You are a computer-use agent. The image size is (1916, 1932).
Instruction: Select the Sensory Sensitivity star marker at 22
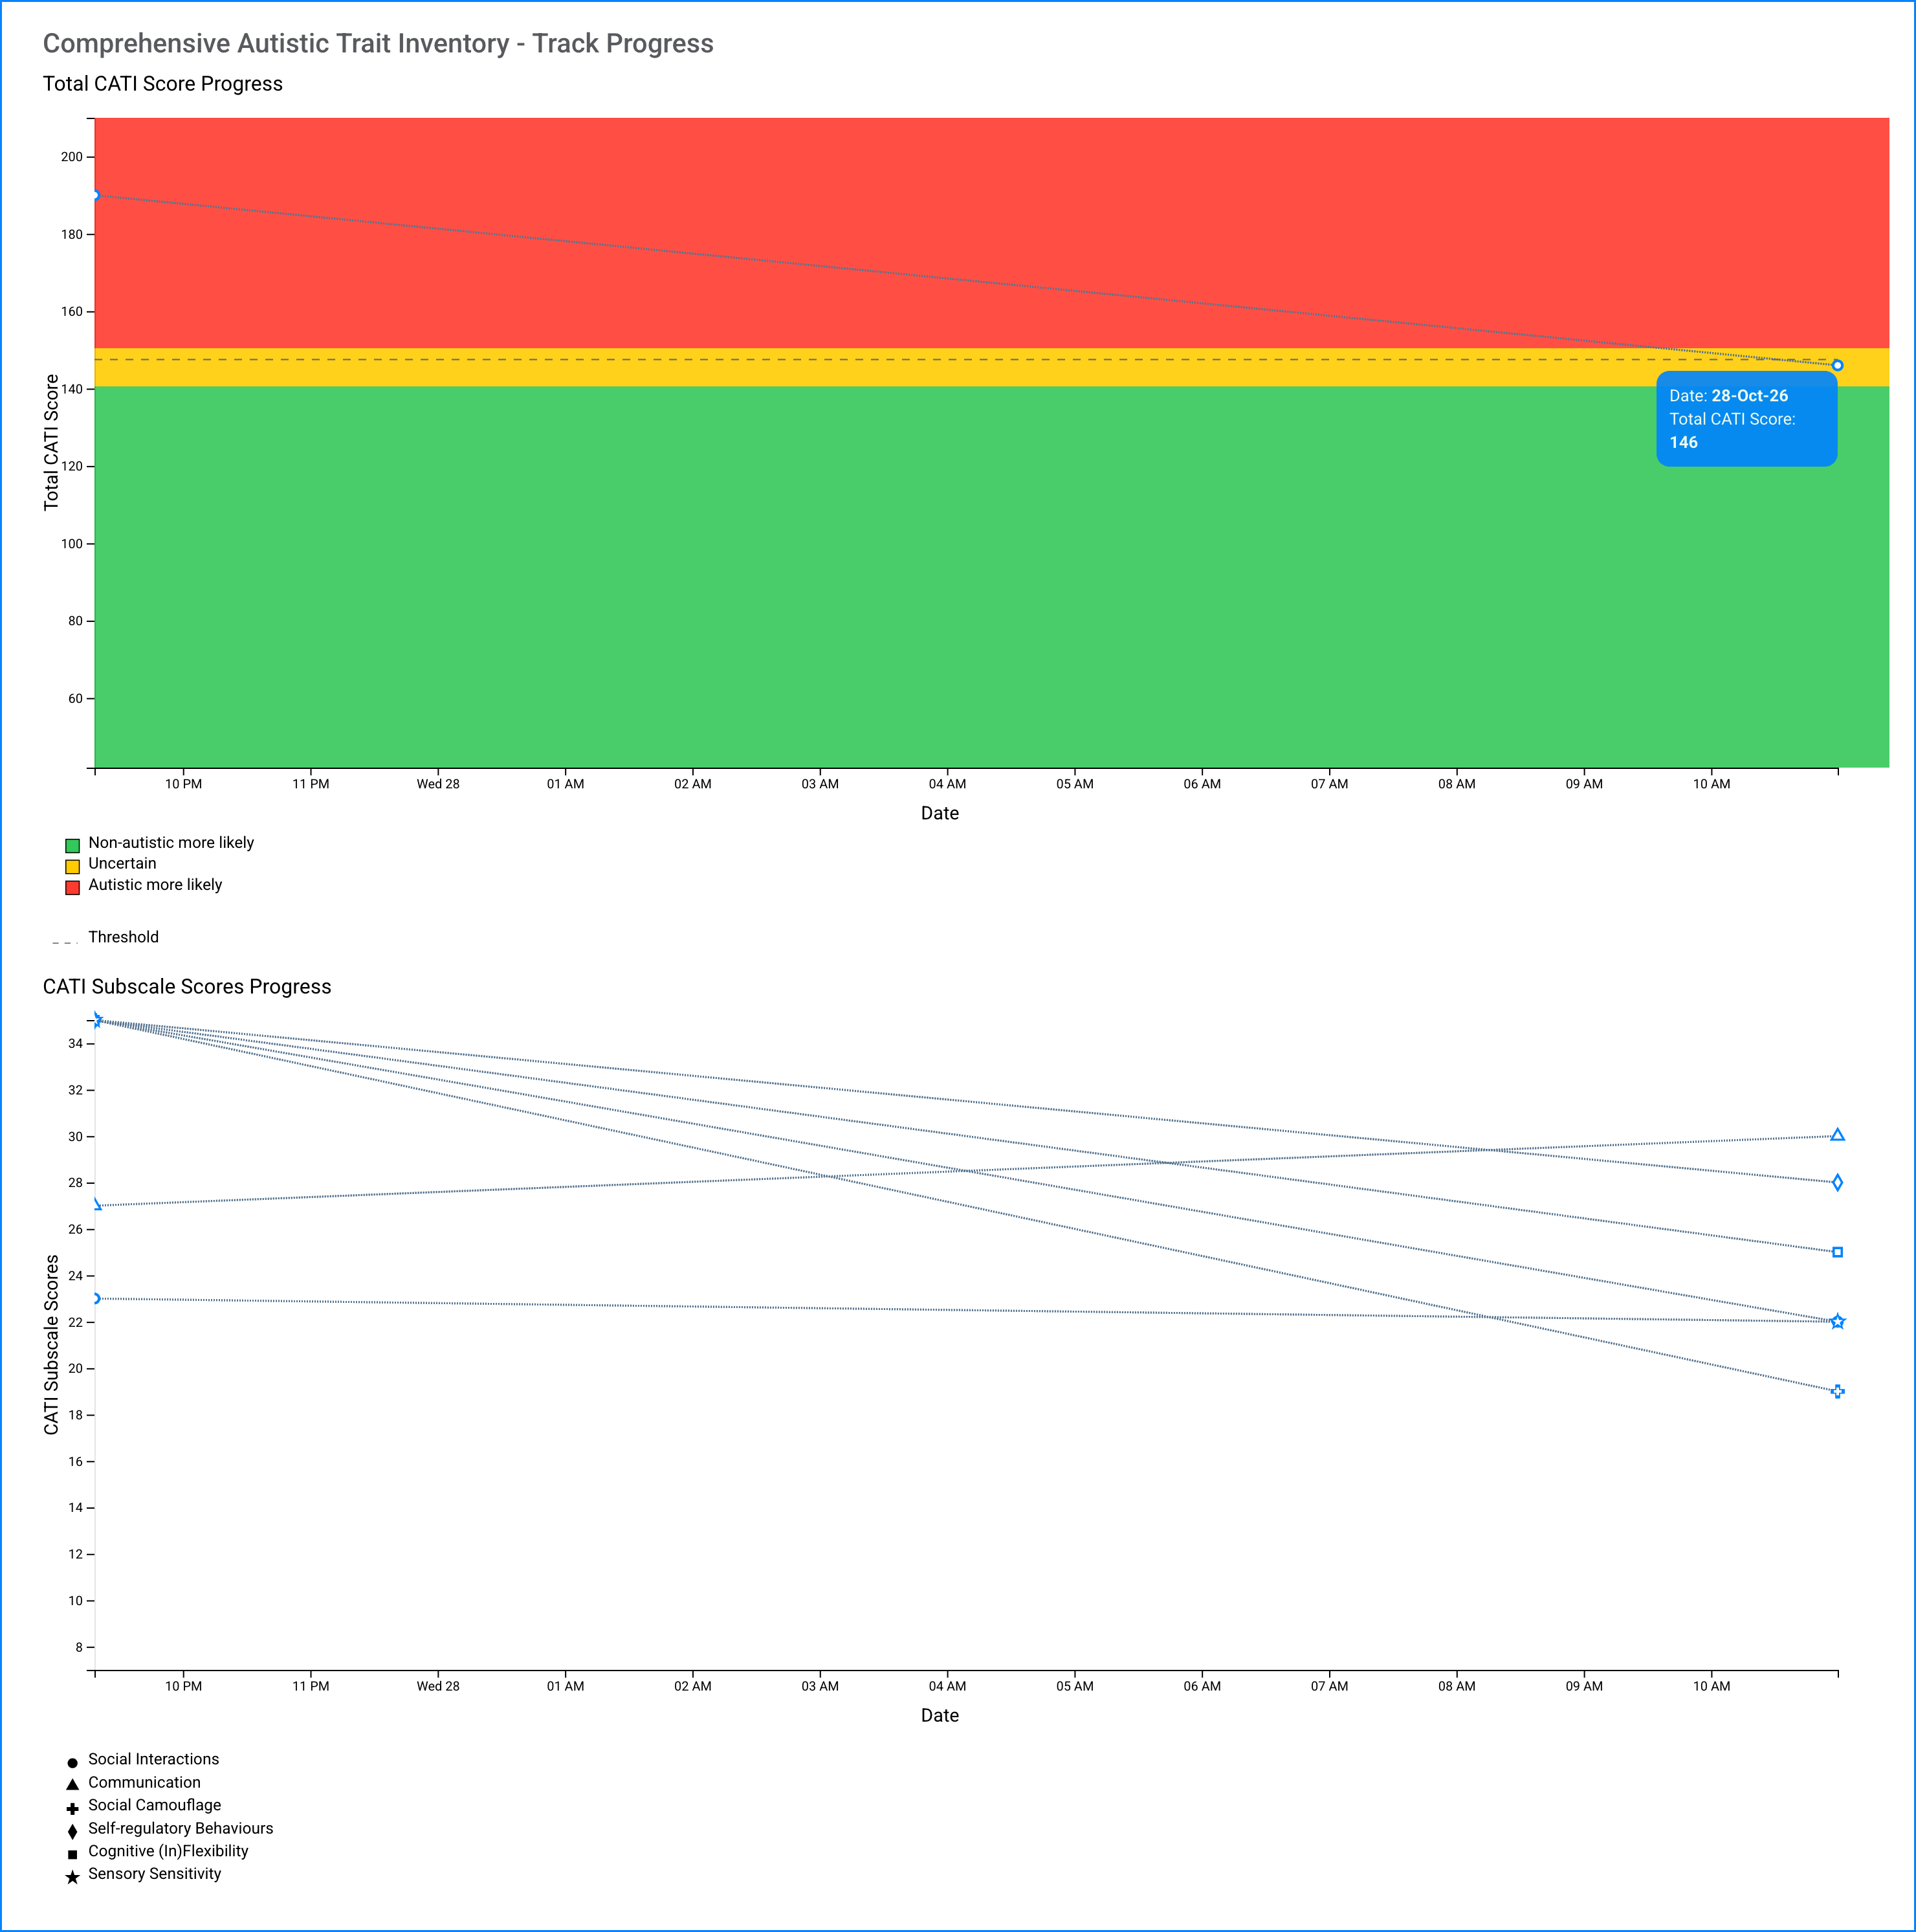(x=1837, y=1322)
